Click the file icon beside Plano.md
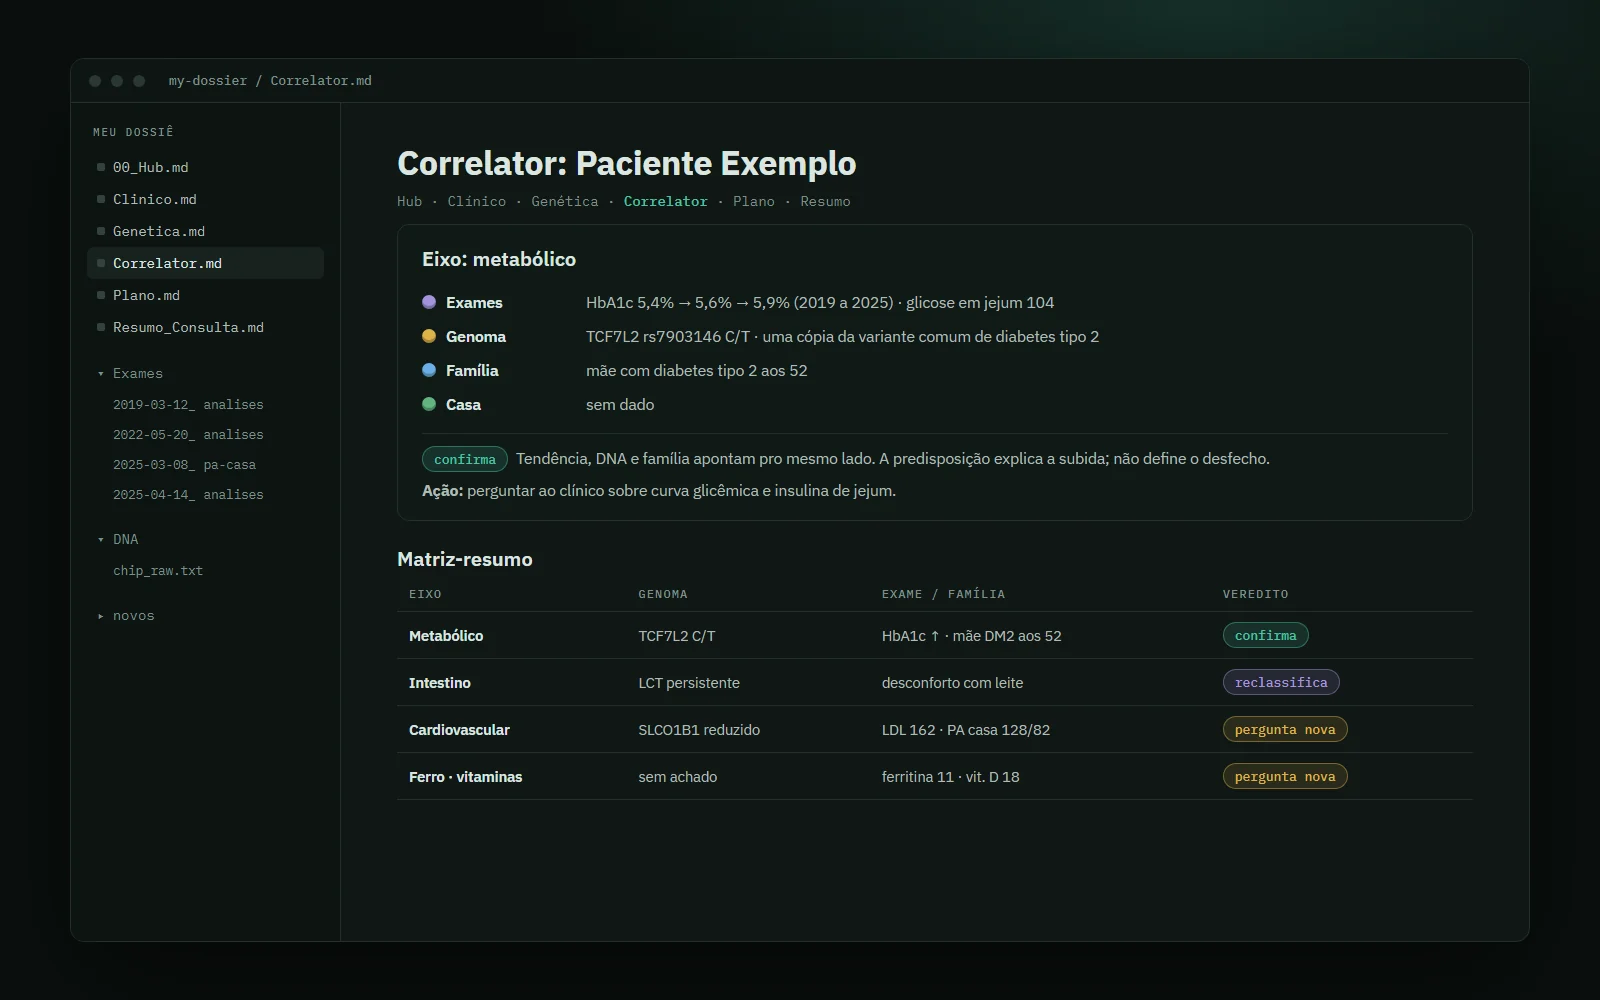This screenshot has width=1600, height=1000. click(x=101, y=295)
